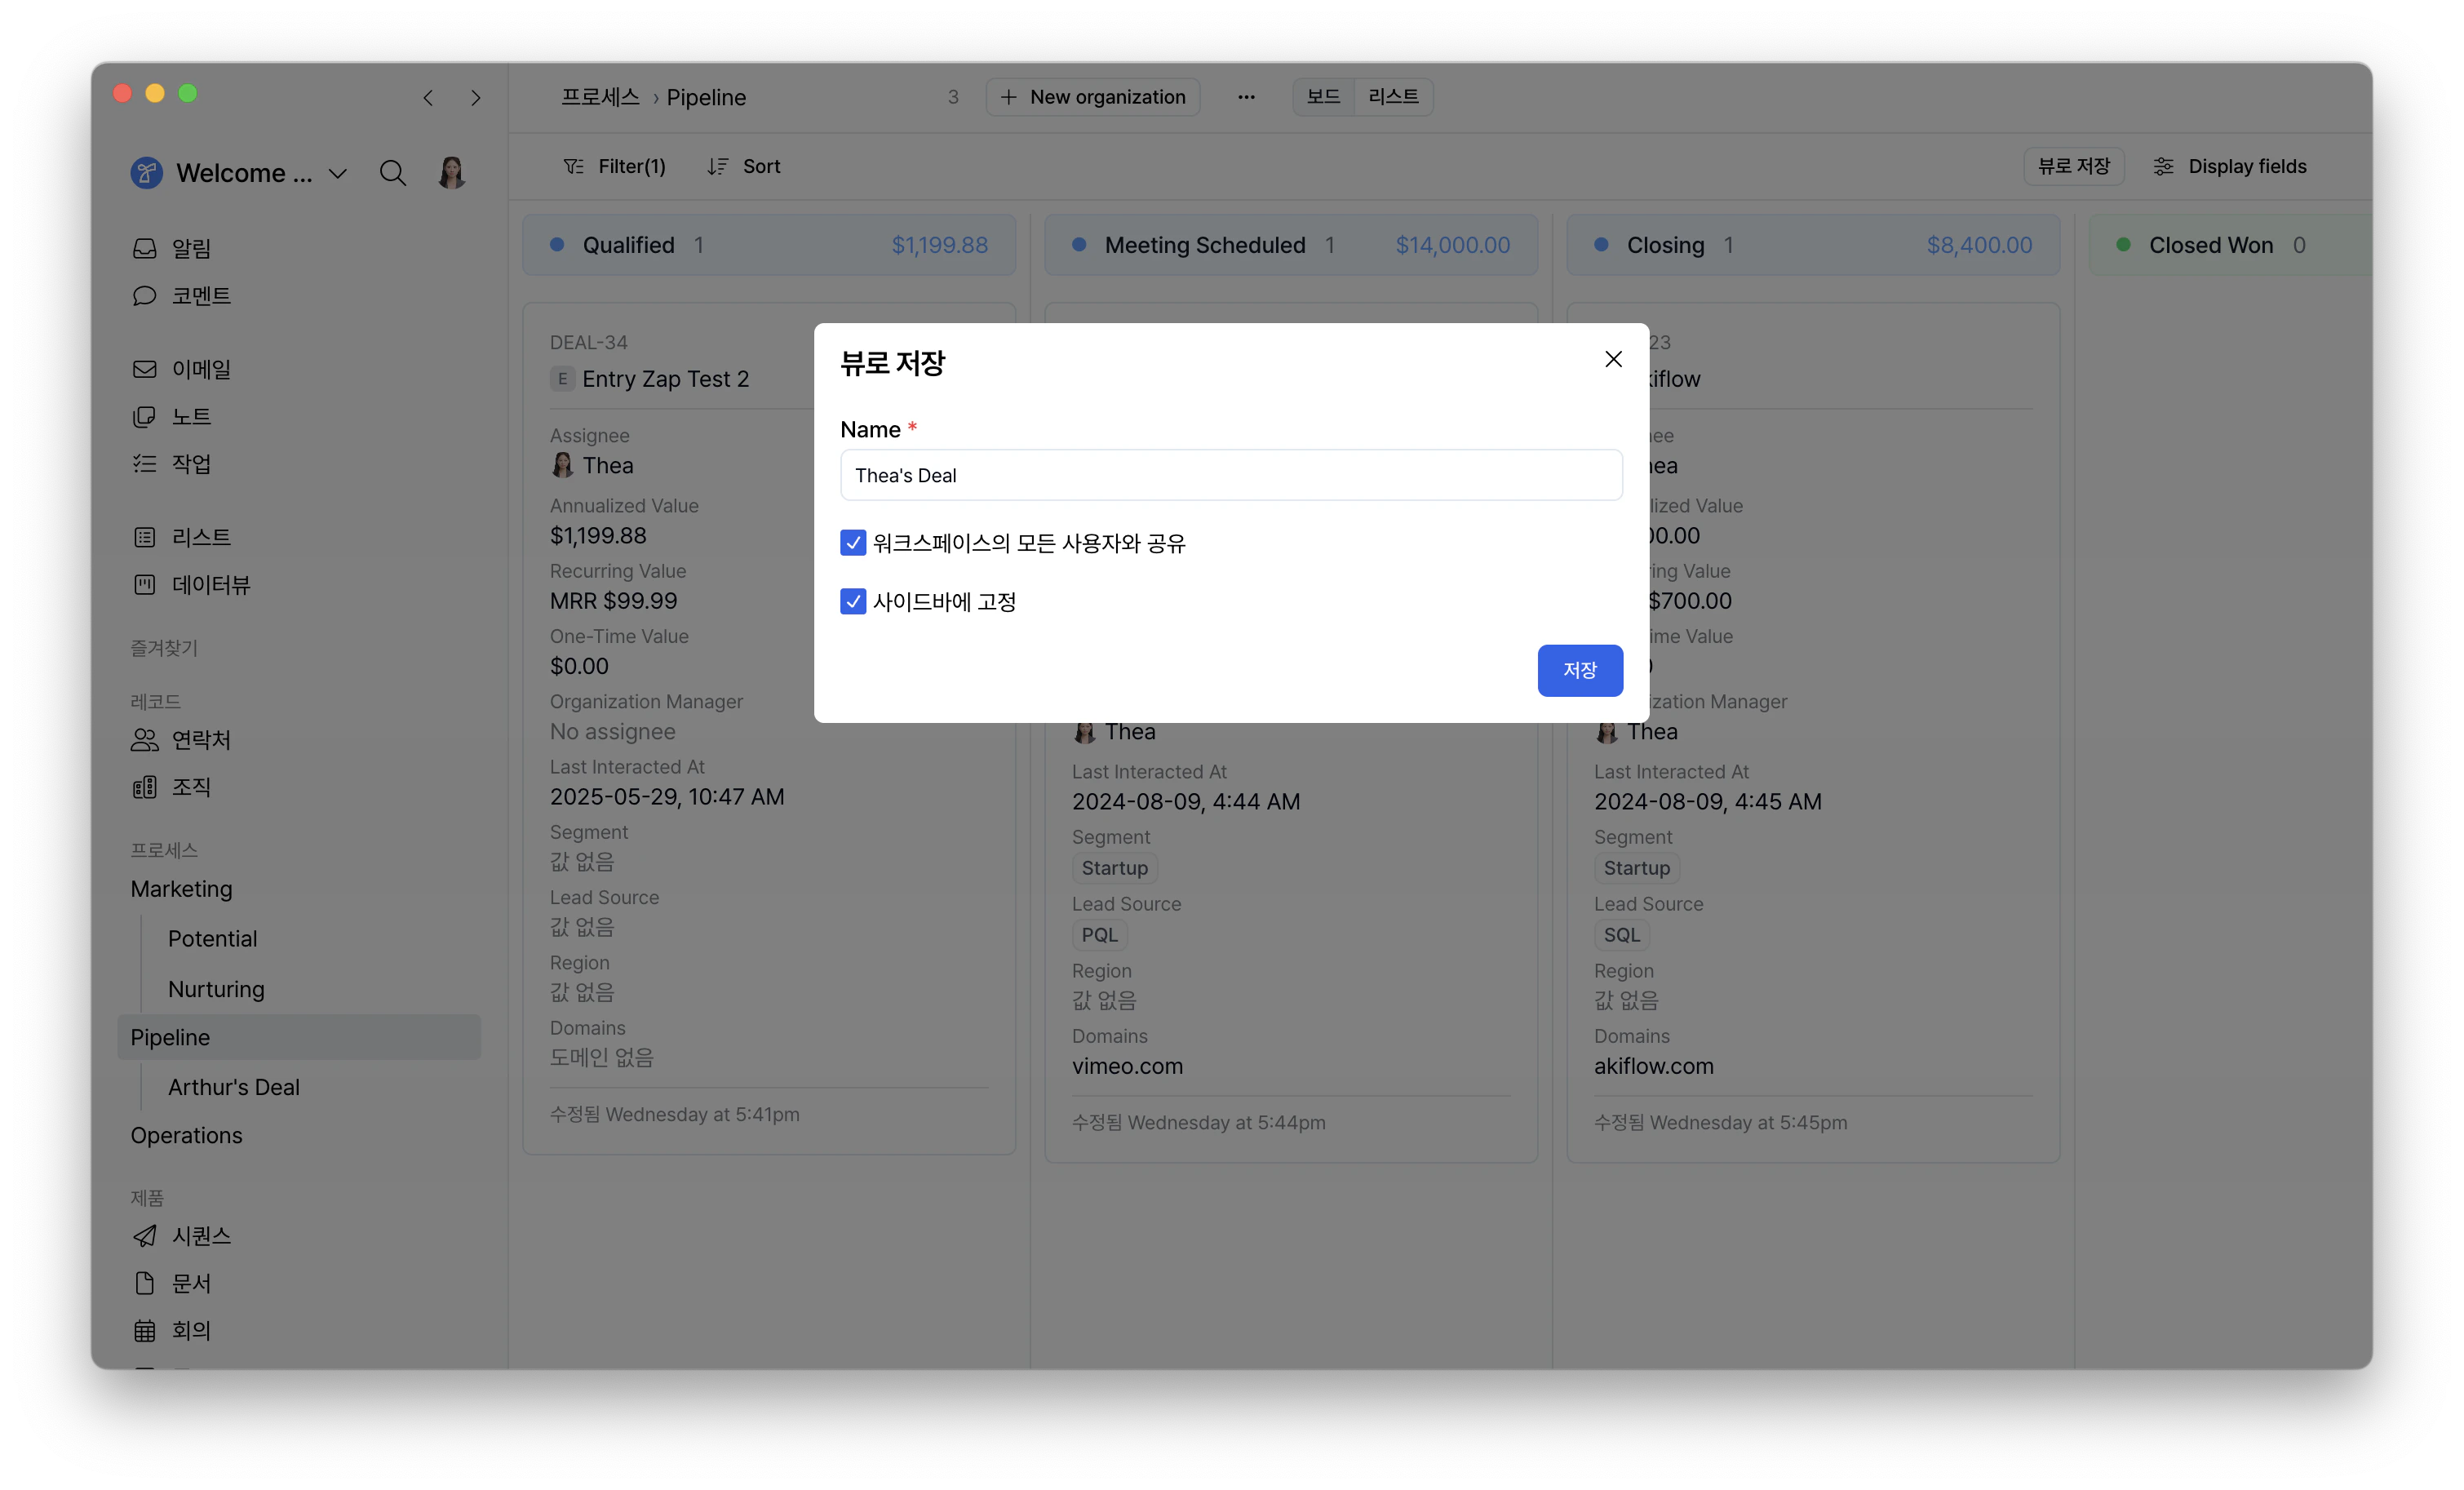
Task: Open 코멘트 comments bubble icon
Action: (145, 296)
